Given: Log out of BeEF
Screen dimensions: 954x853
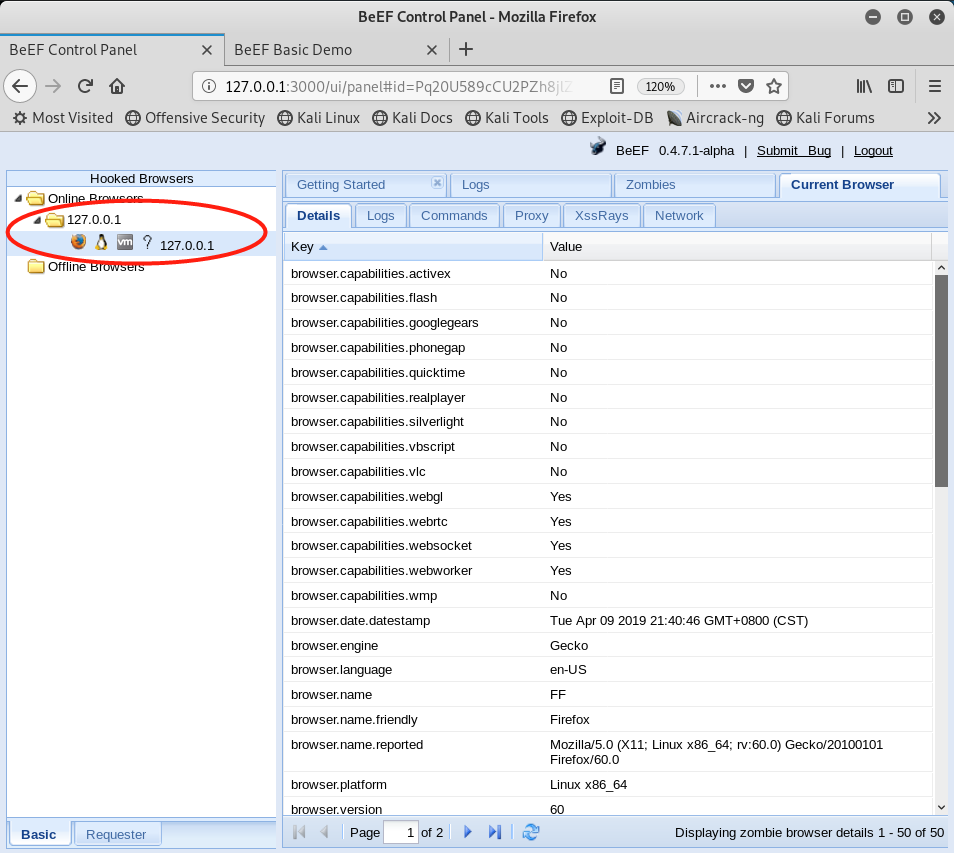Looking at the screenshot, I should (873, 151).
